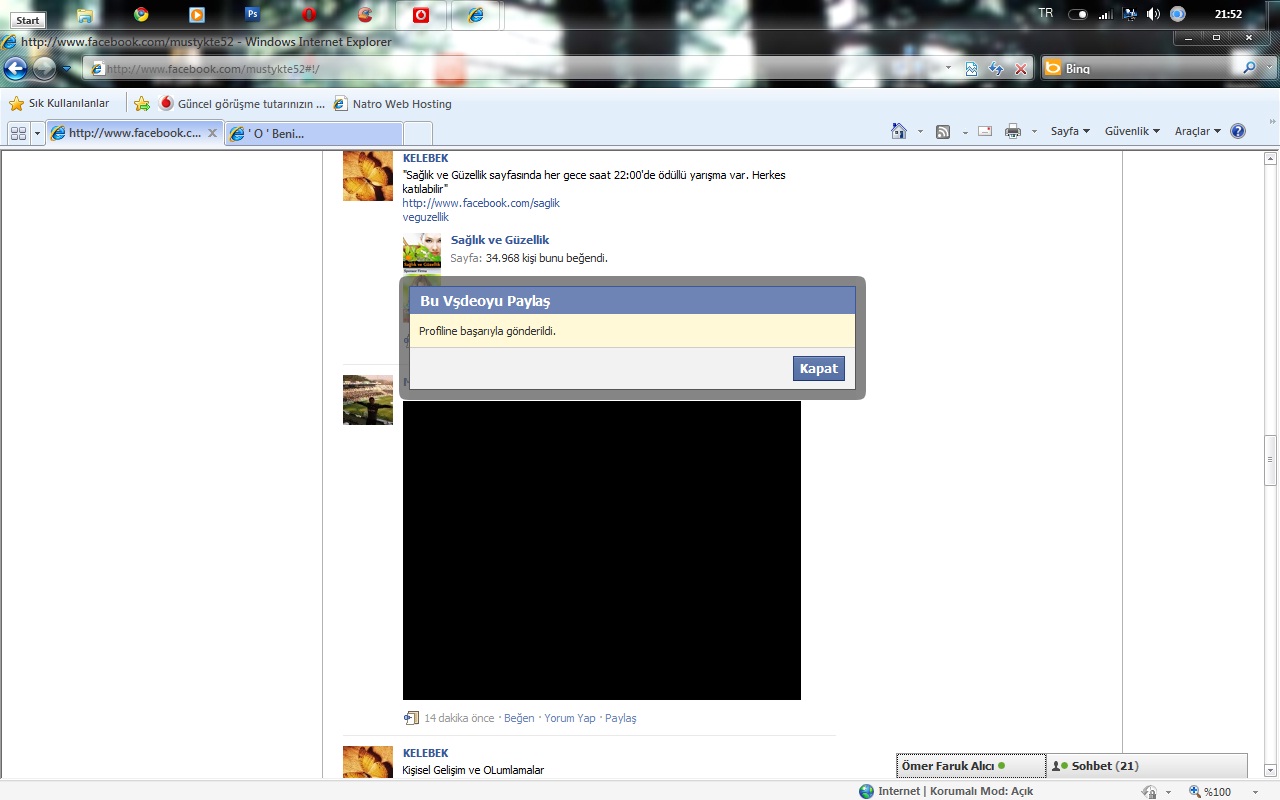Click the scrollbar down arrow

tap(1271, 772)
